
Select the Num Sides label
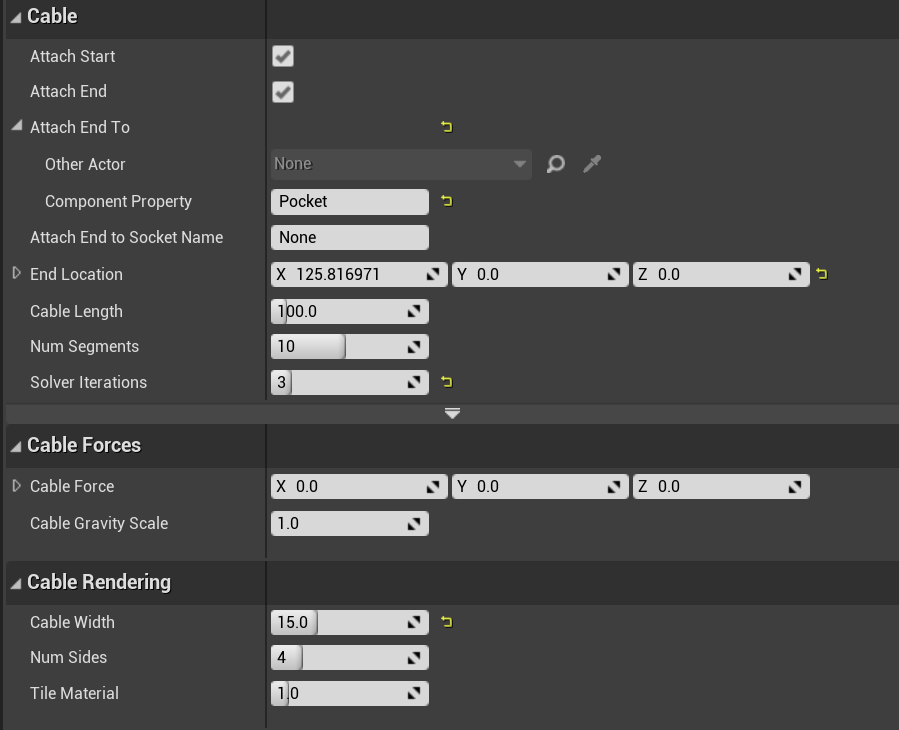pos(68,658)
